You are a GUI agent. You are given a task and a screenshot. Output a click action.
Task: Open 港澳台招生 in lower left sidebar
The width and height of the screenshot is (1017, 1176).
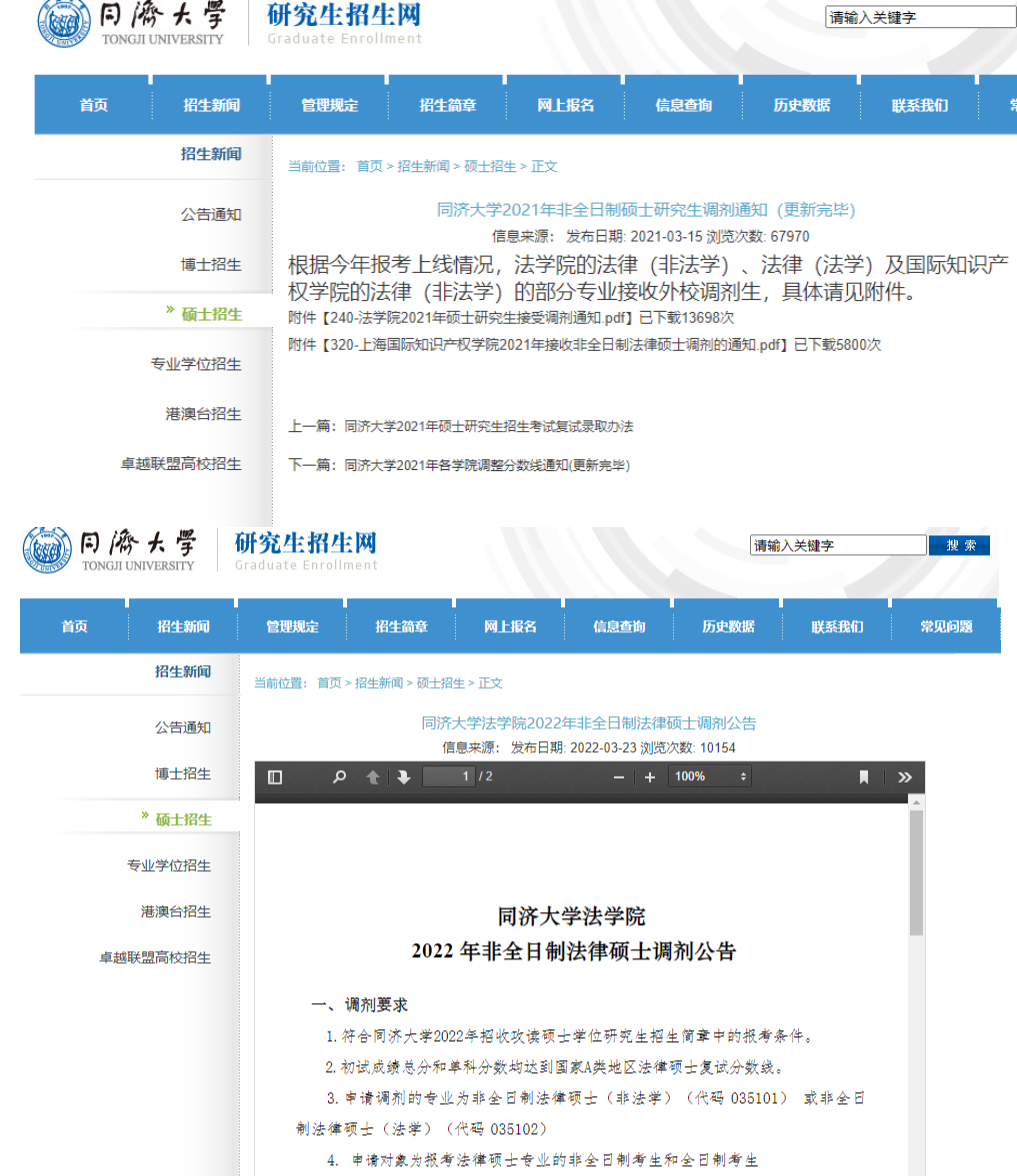tap(175, 912)
